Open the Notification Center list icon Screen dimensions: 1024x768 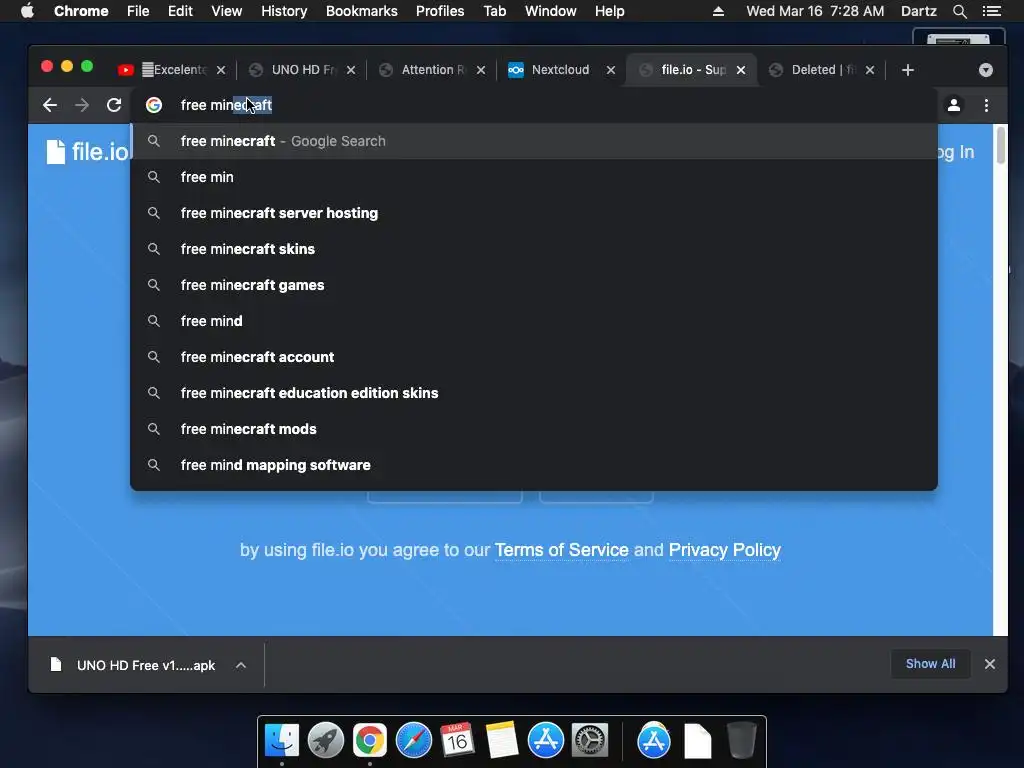tap(991, 11)
